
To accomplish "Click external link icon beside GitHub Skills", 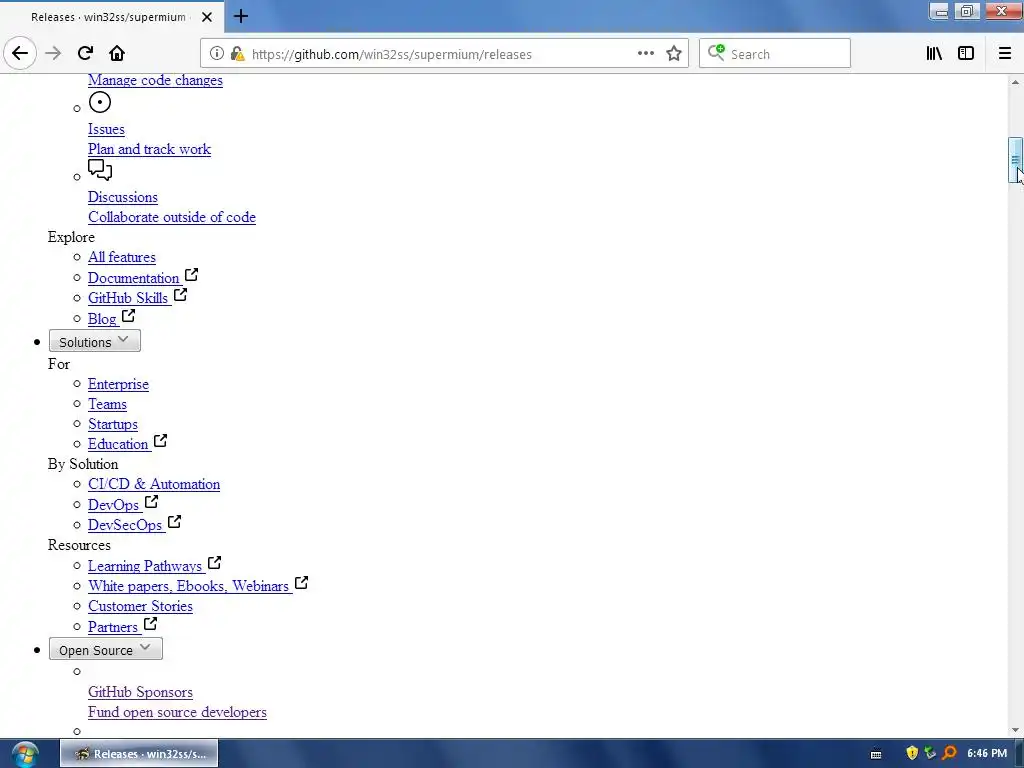I will click(x=180, y=295).
